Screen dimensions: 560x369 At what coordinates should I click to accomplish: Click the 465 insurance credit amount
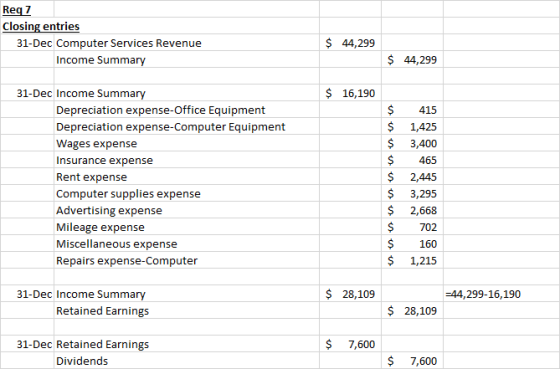412,160
